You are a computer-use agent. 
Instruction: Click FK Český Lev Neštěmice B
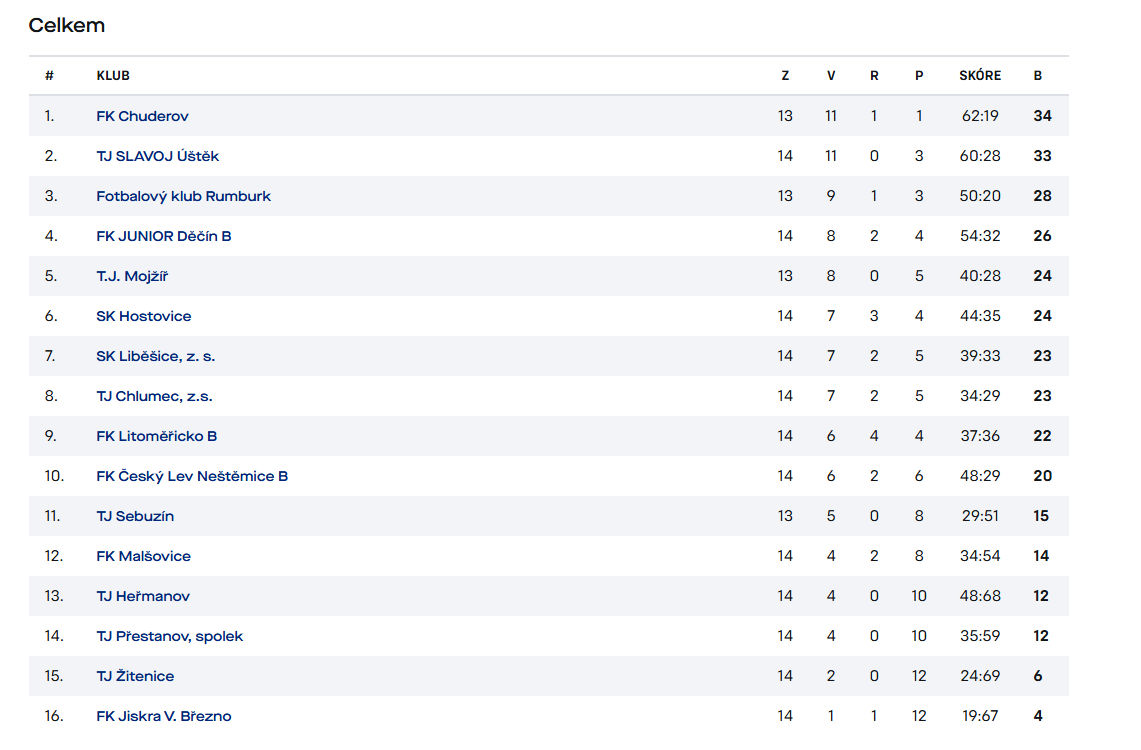[192, 476]
